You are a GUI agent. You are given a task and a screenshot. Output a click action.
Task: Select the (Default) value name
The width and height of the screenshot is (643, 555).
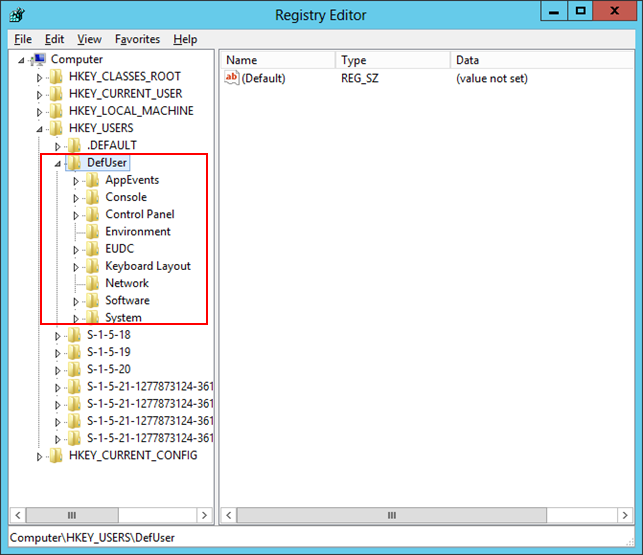pos(263,78)
